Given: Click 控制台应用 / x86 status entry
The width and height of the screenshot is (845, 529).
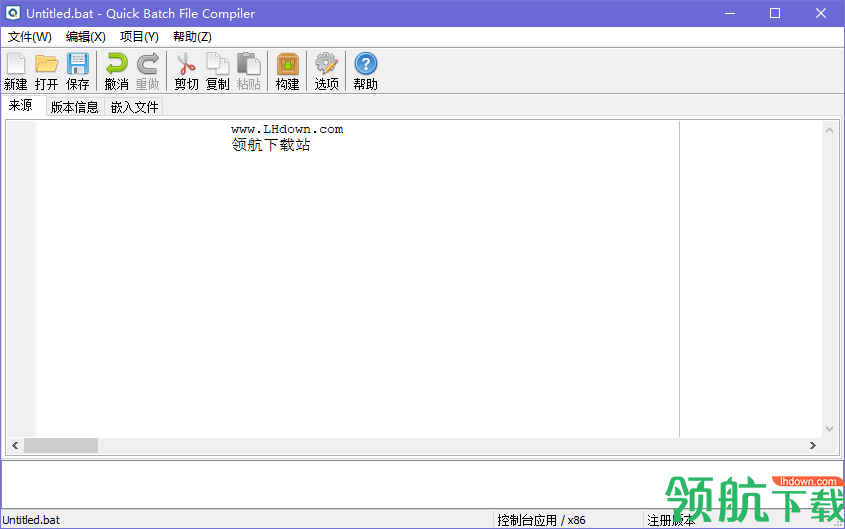Looking at the screenshot, I should pos(541,520).
